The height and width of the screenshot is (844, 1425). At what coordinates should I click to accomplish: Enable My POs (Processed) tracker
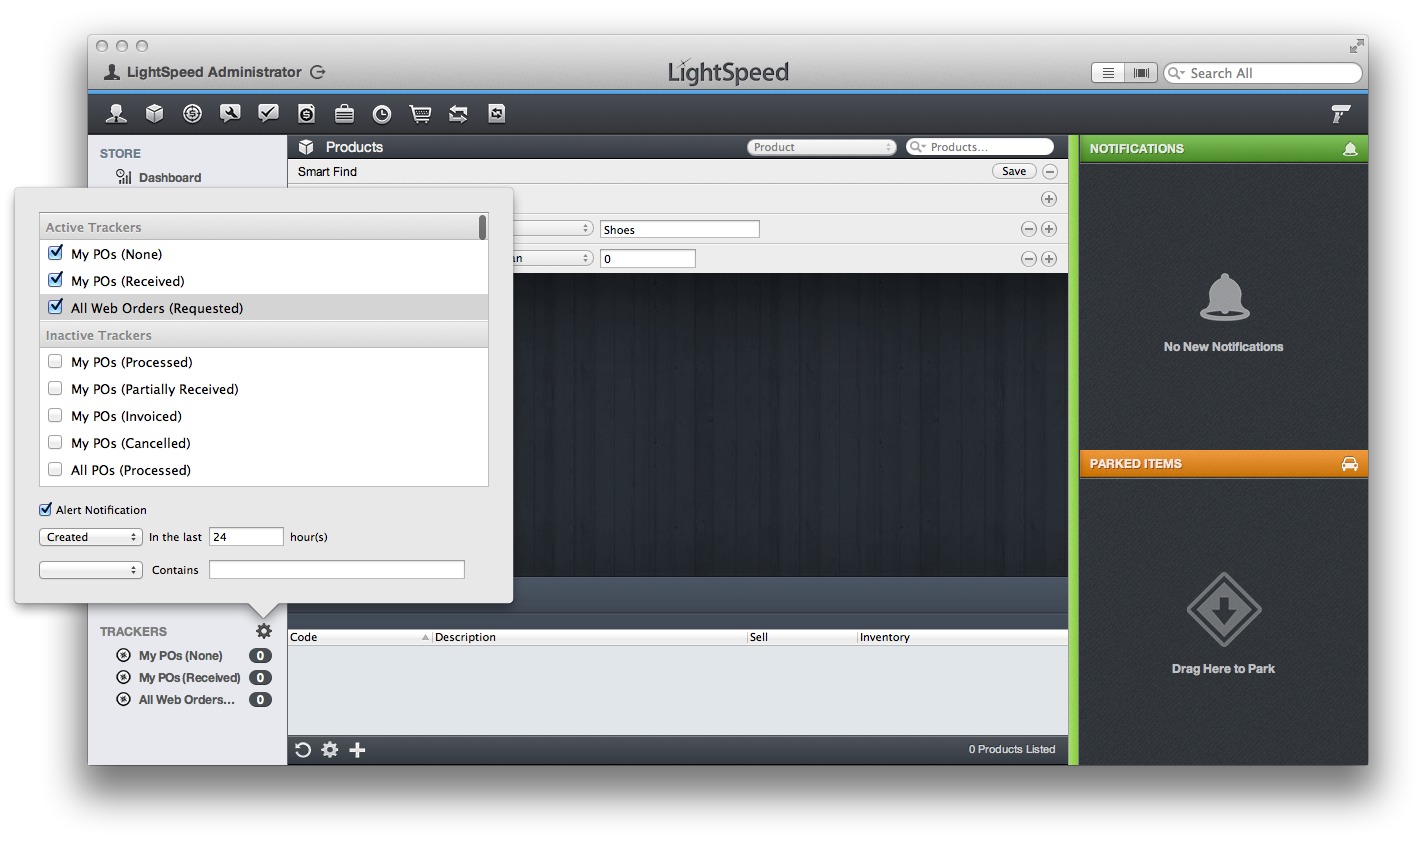(55, 361)
